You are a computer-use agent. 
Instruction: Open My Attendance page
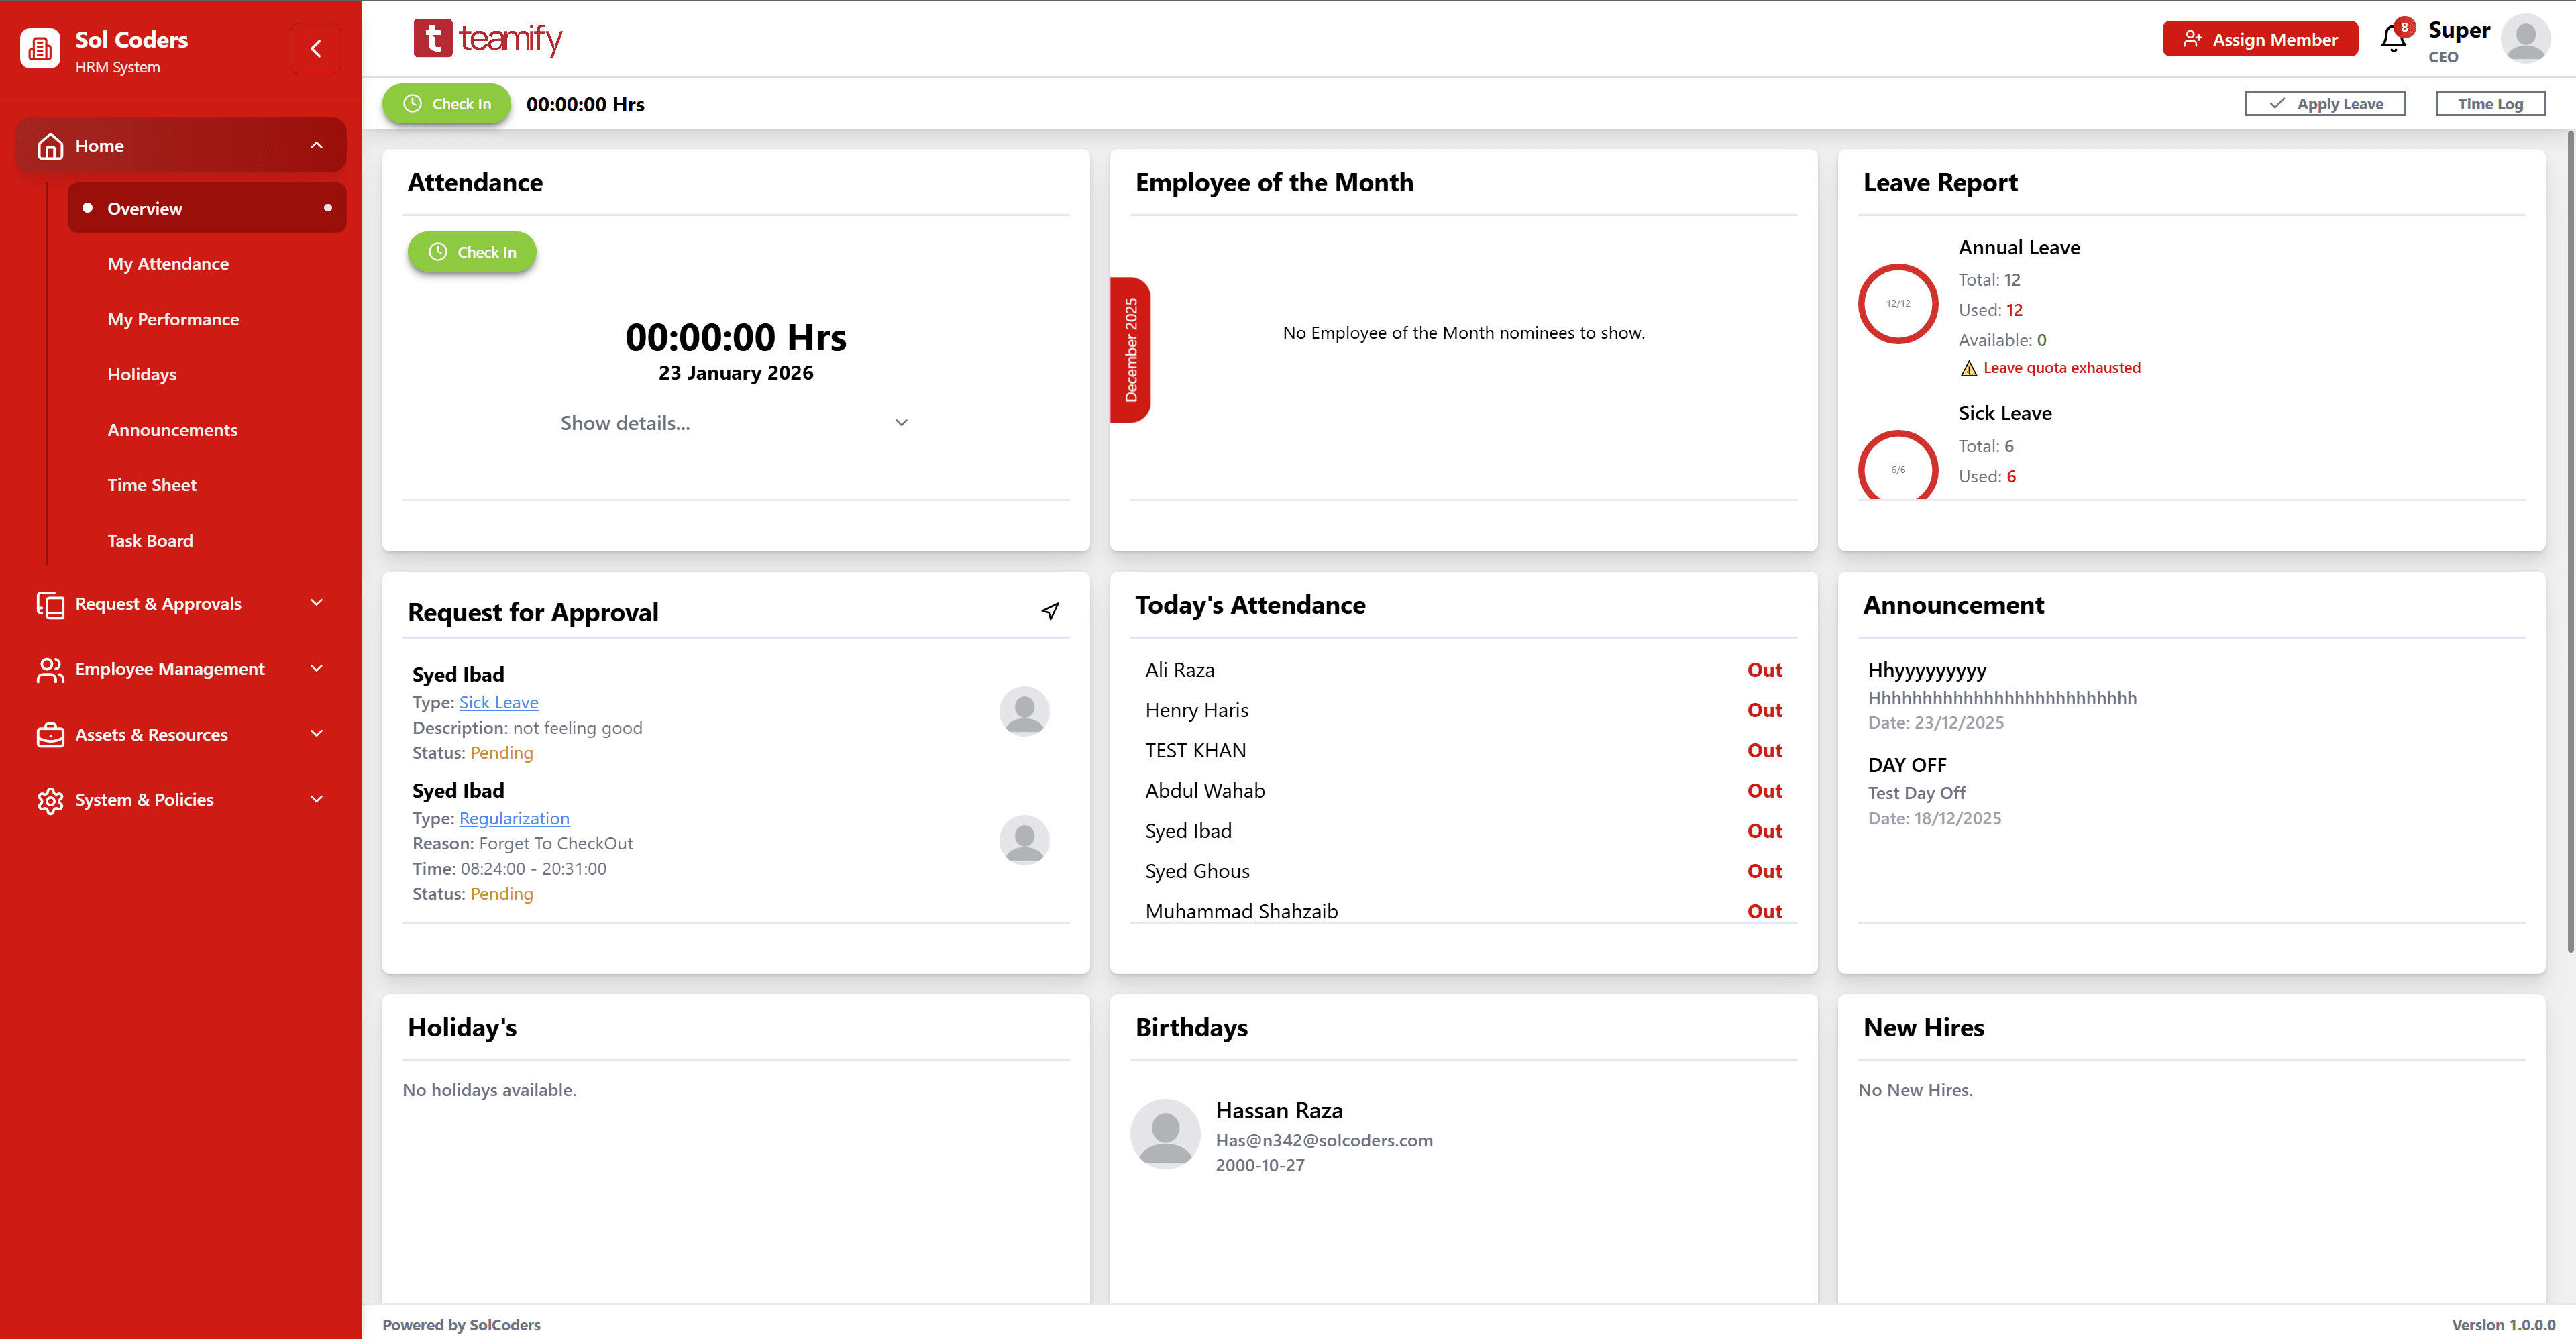click(x=168, y=264)
